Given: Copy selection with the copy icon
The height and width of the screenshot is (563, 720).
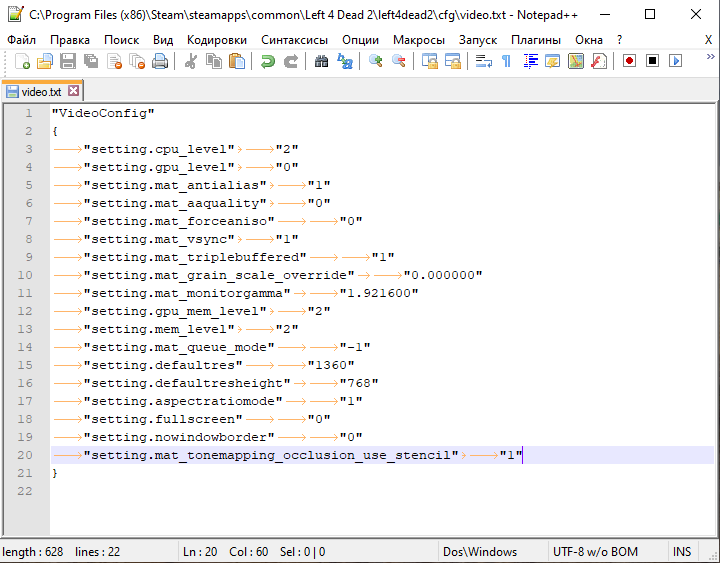Looking at the screenshot, I should coord(214,61).
